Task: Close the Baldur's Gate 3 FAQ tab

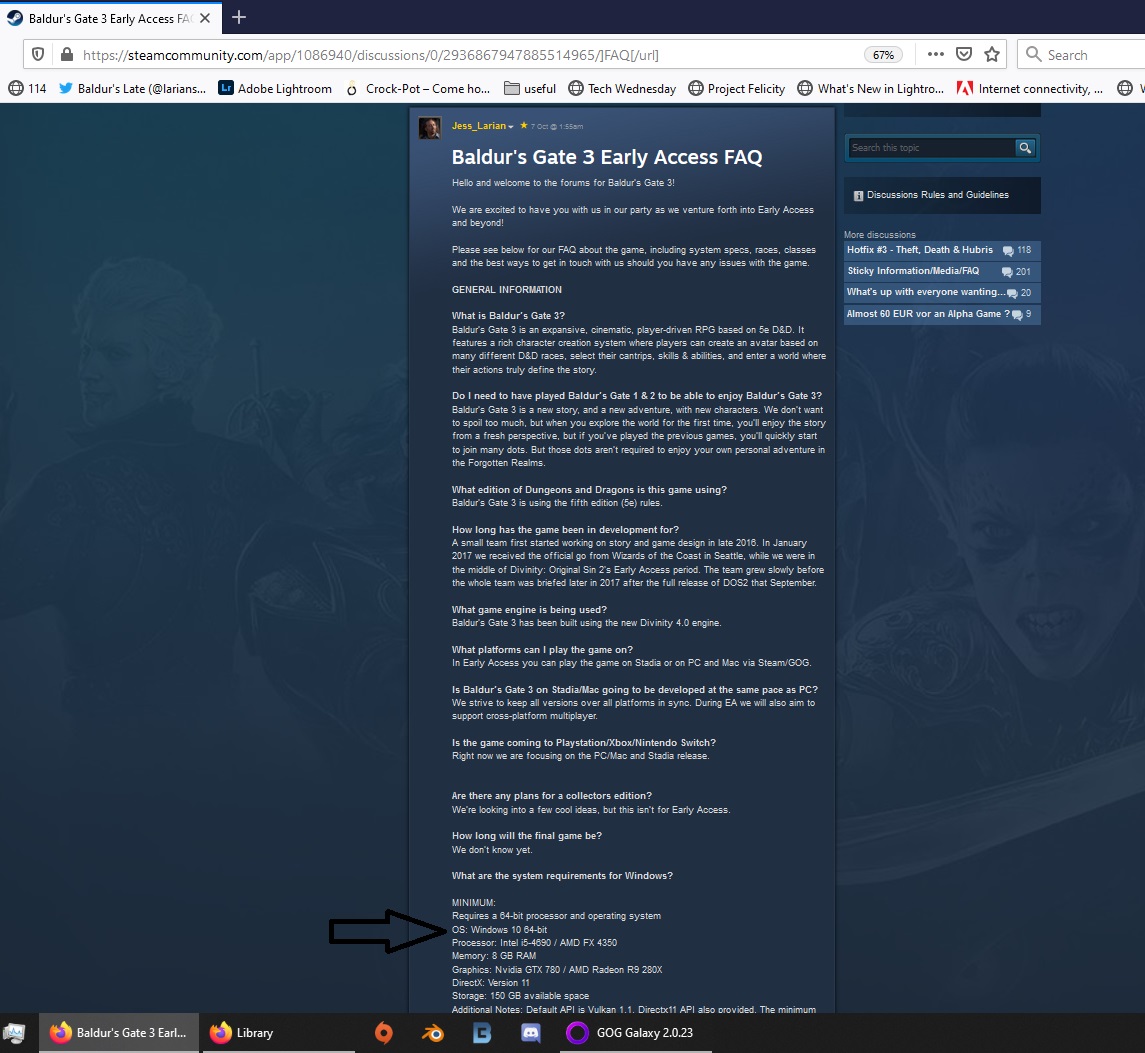Action: point(205,18)
